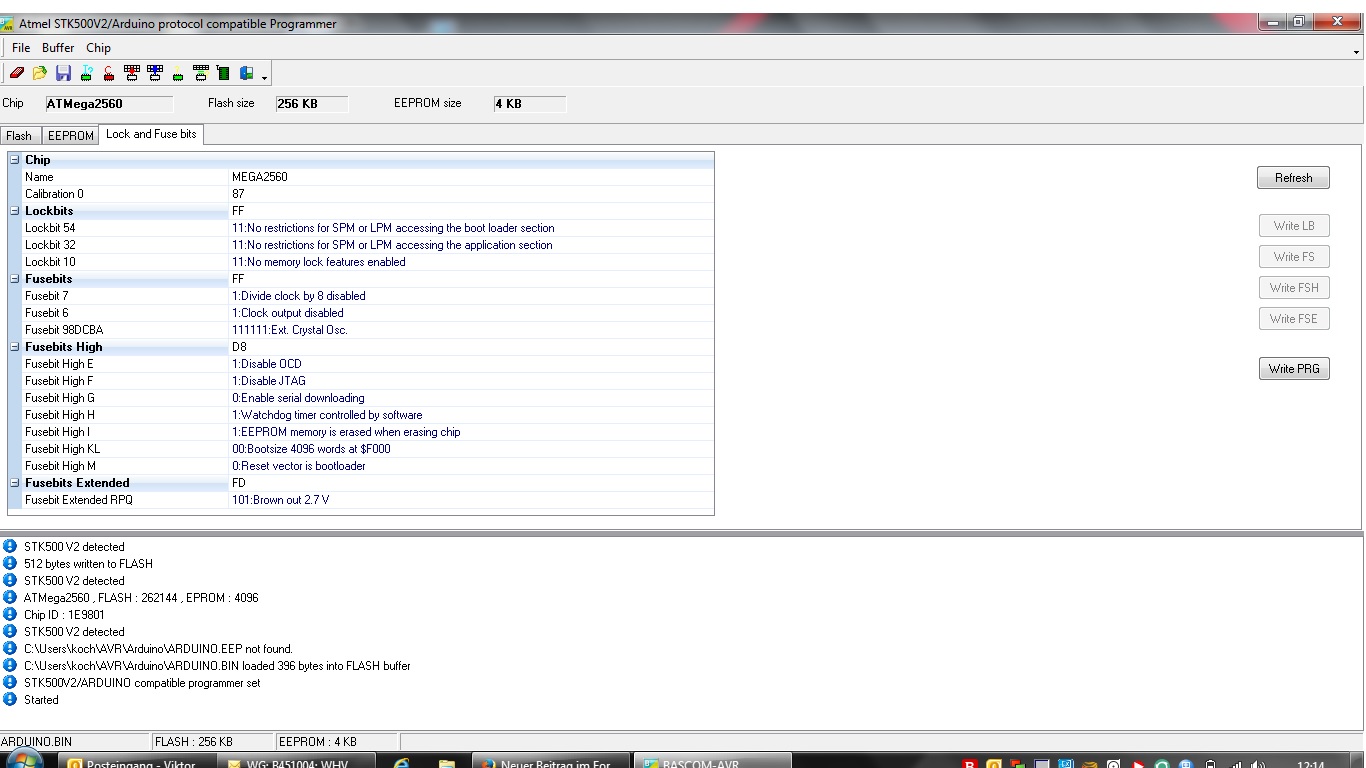1366x768 pixels.
Task: Collapse the Fusebits High group
Action: [15, 347]
